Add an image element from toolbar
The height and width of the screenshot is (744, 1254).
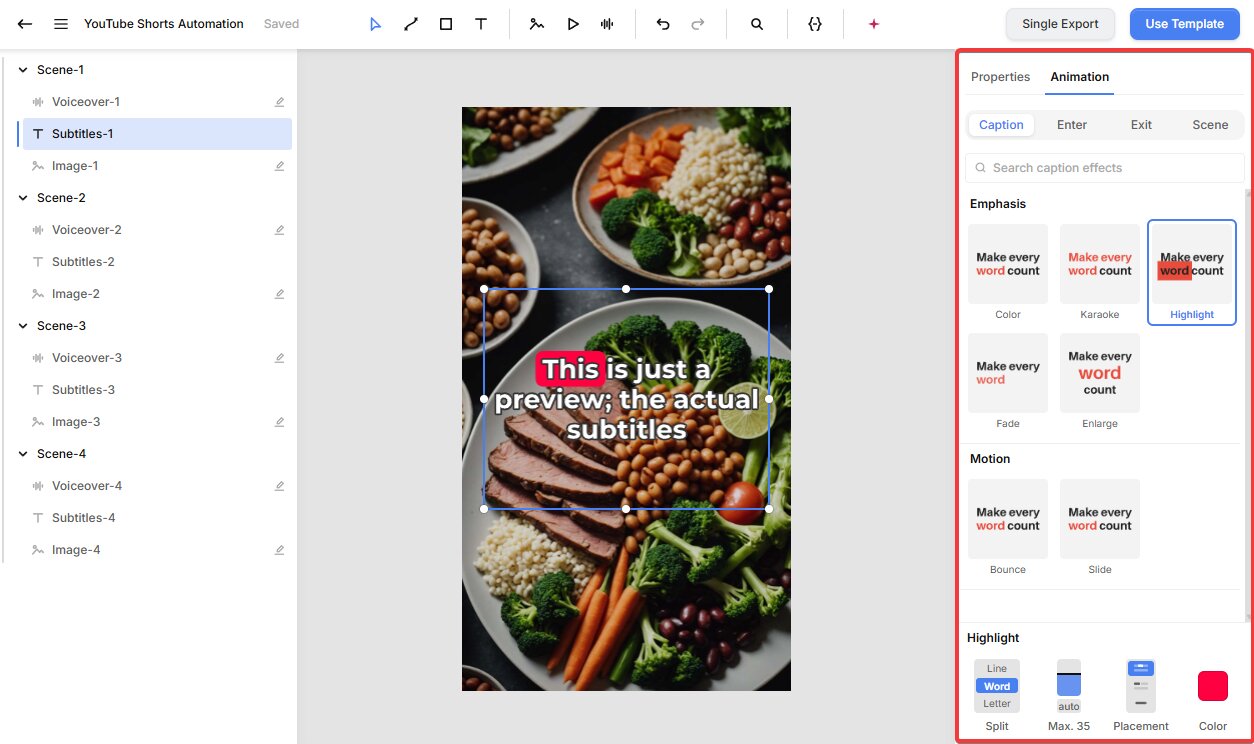point(537,24)
